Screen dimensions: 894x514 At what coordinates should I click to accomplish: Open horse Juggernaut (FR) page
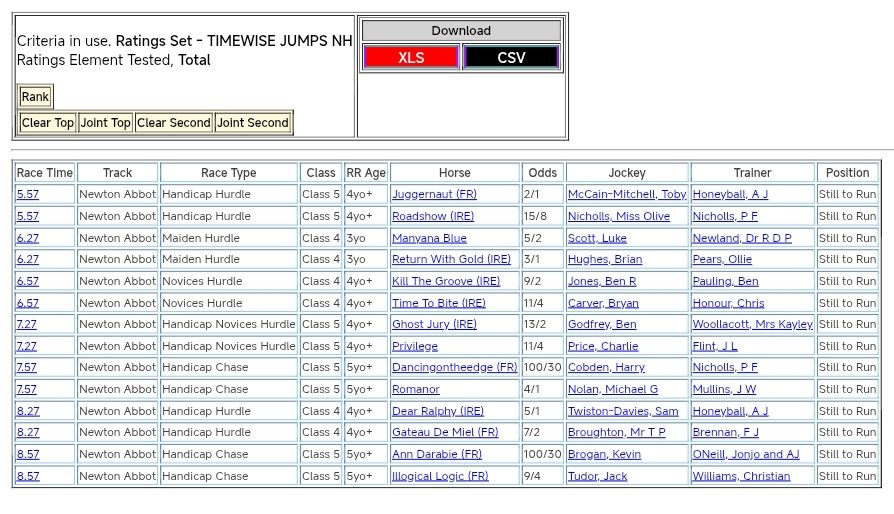434,195
